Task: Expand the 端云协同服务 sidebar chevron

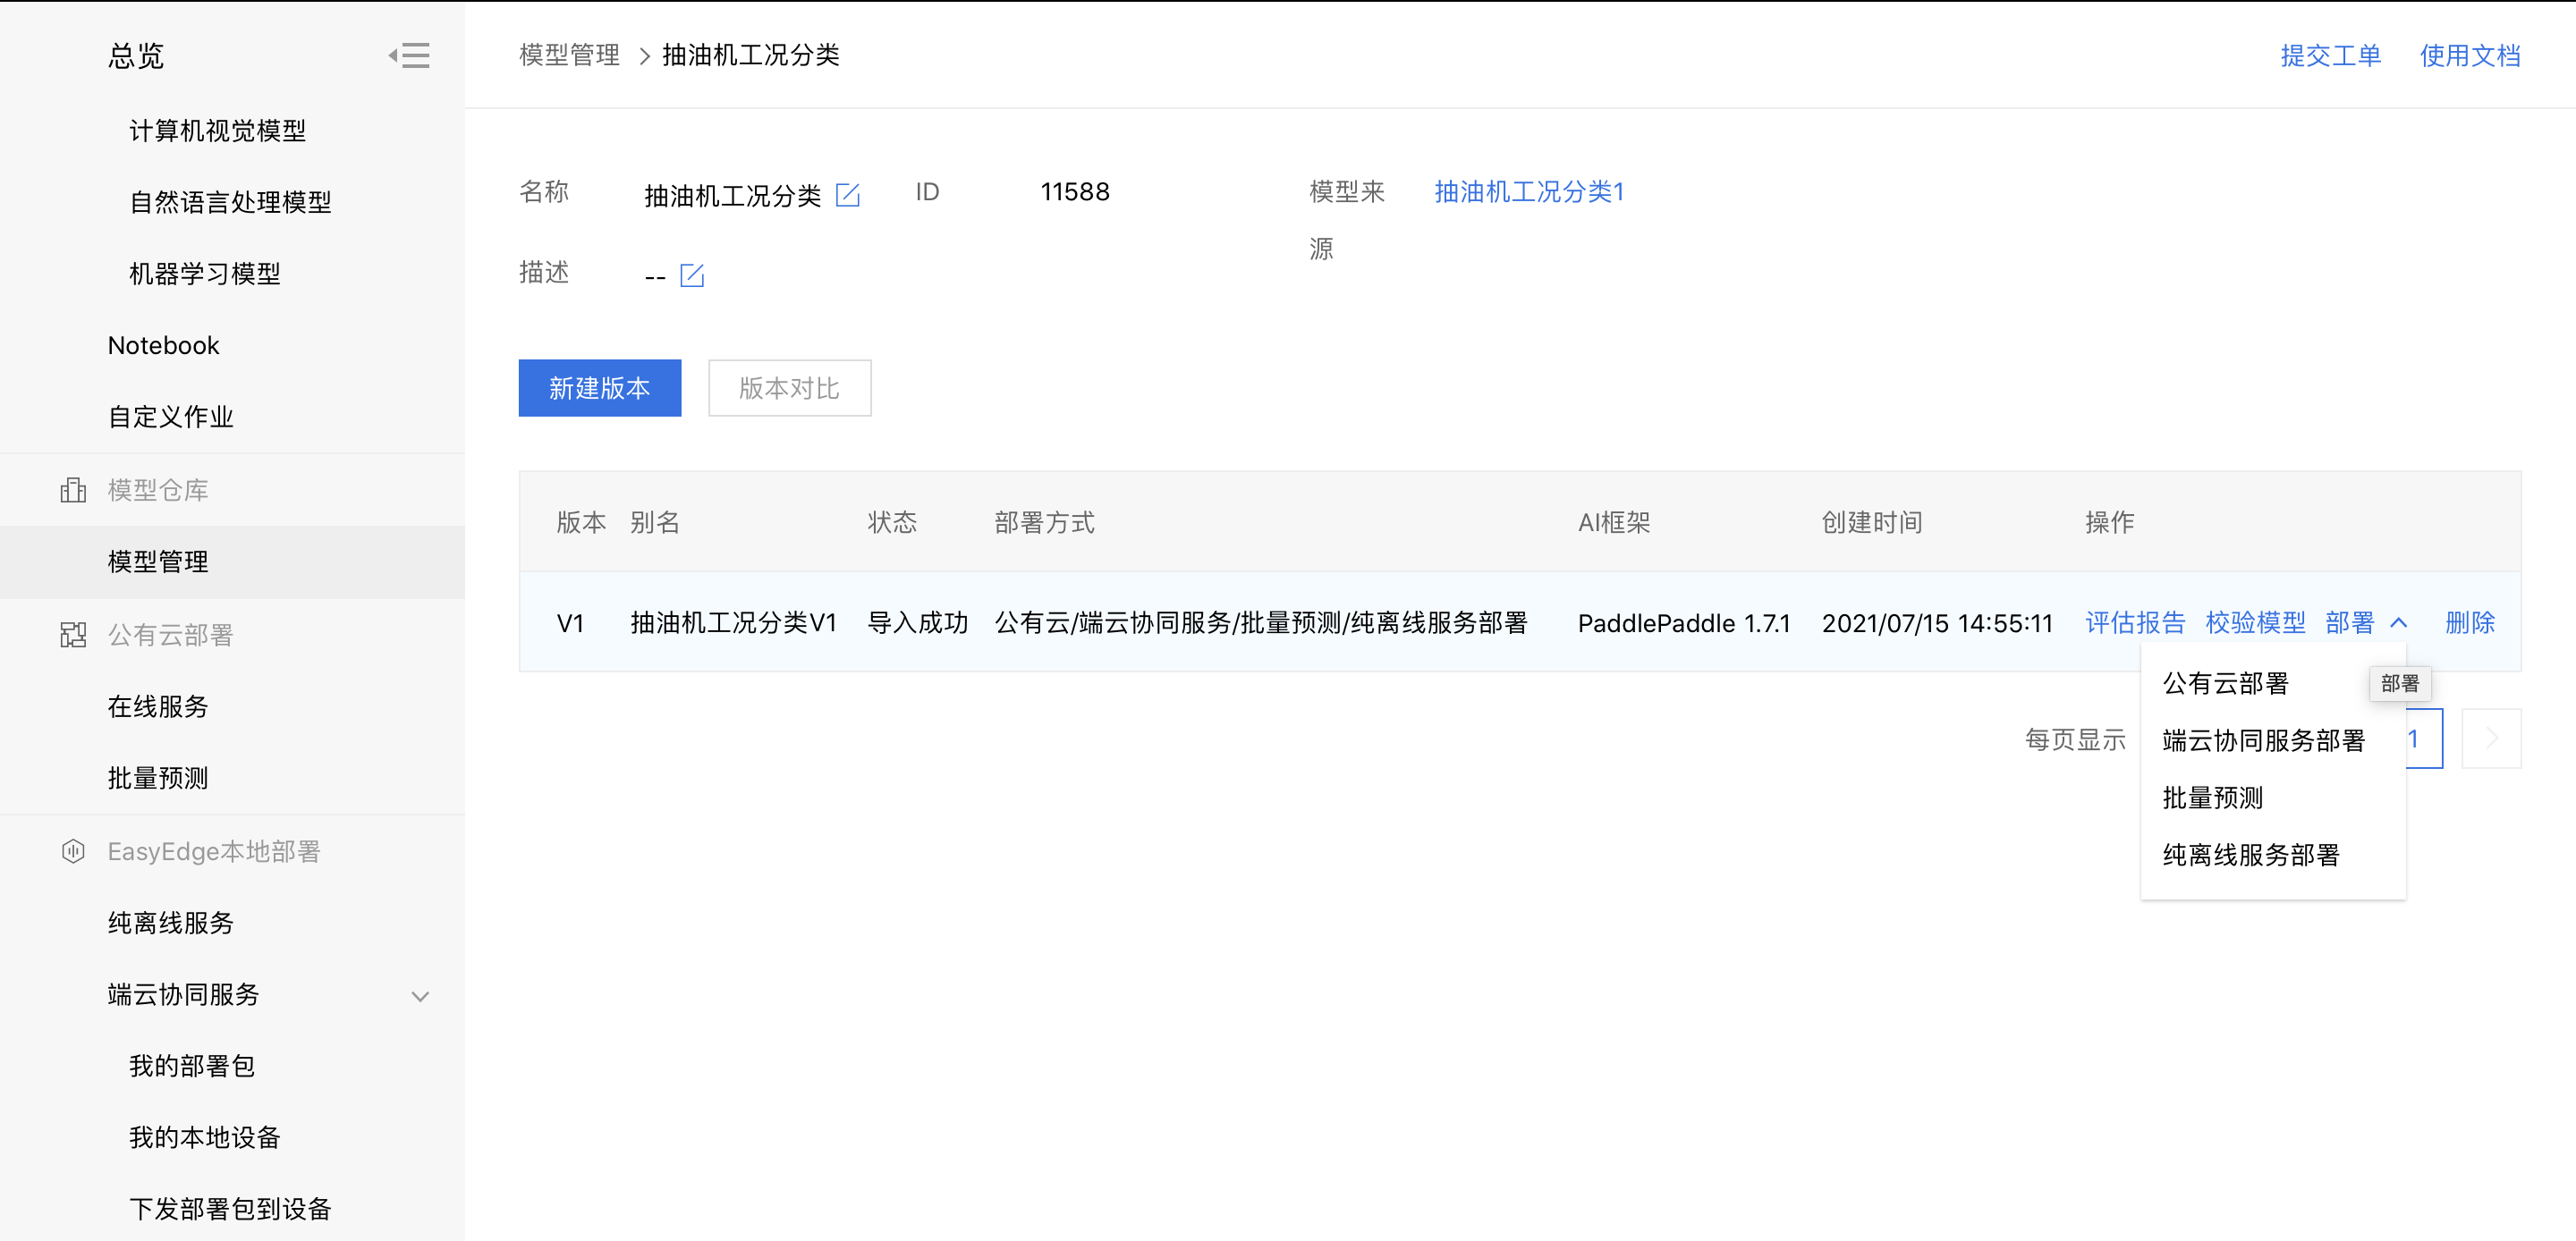Action: [420, 996]
